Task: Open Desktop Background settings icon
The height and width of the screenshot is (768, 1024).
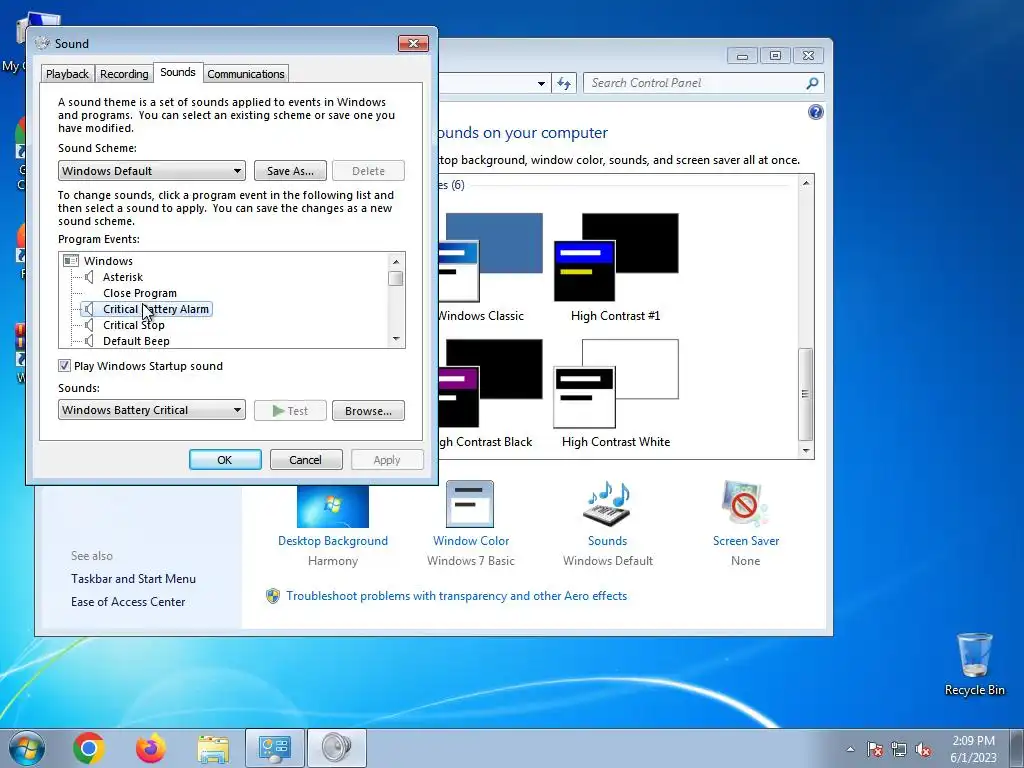Action: (x=332, y=505)
